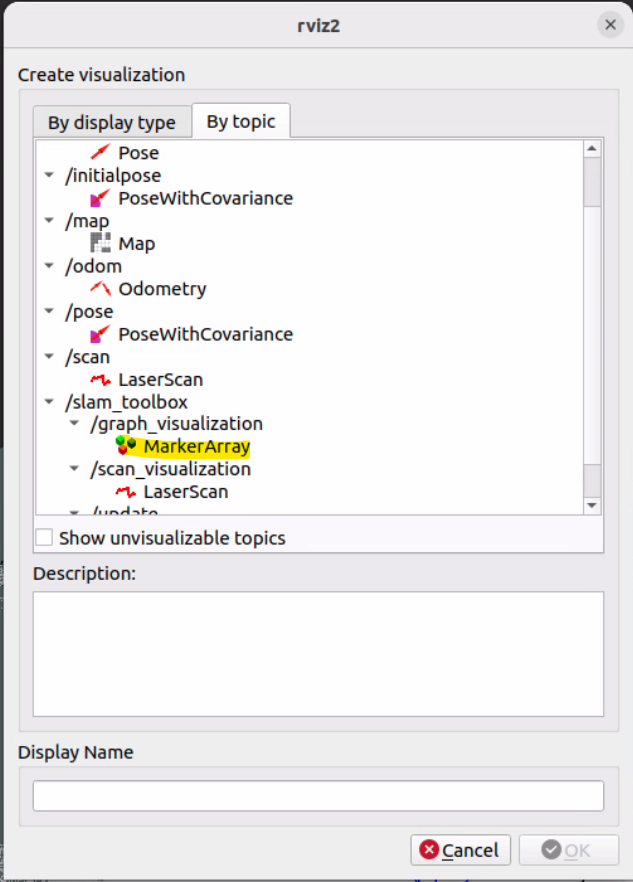
Task: Select PoseWithCovariance icon under /initialpose
Action: click(101, 198)
